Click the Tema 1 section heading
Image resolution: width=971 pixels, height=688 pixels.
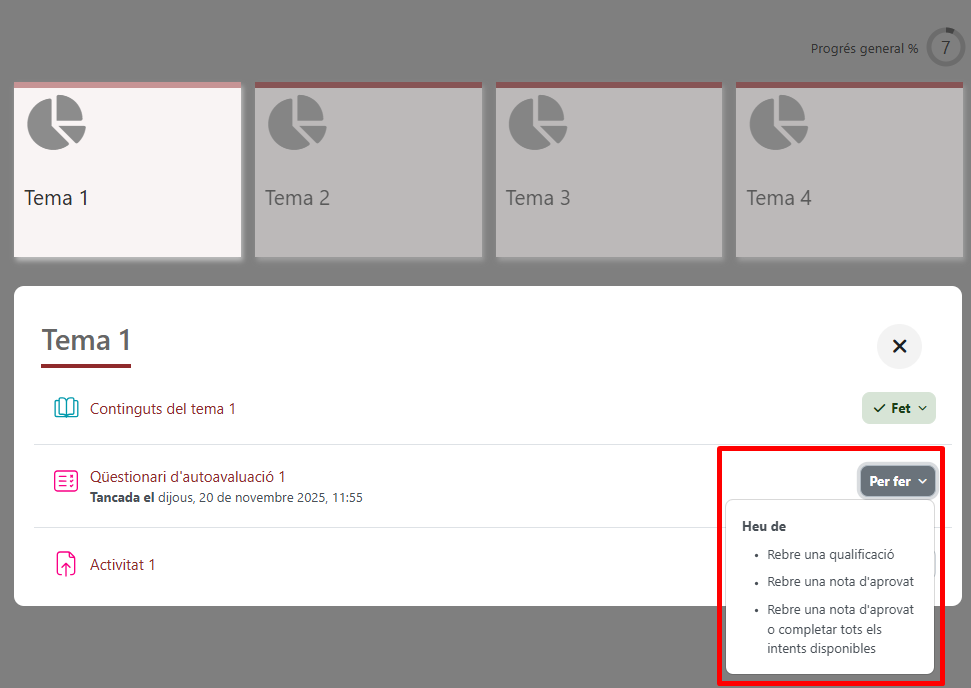click(x=86, y=341)
